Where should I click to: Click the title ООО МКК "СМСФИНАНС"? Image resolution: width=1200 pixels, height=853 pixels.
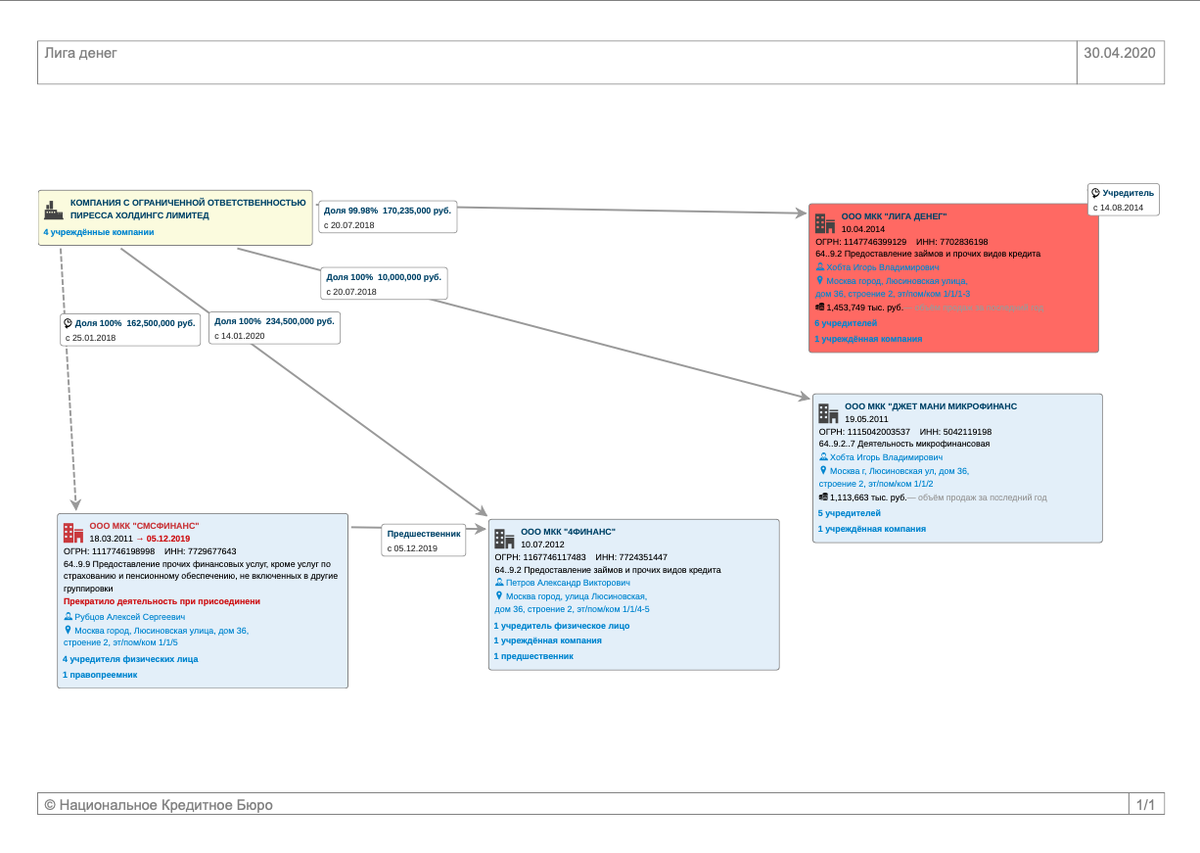tap(144, 525)
